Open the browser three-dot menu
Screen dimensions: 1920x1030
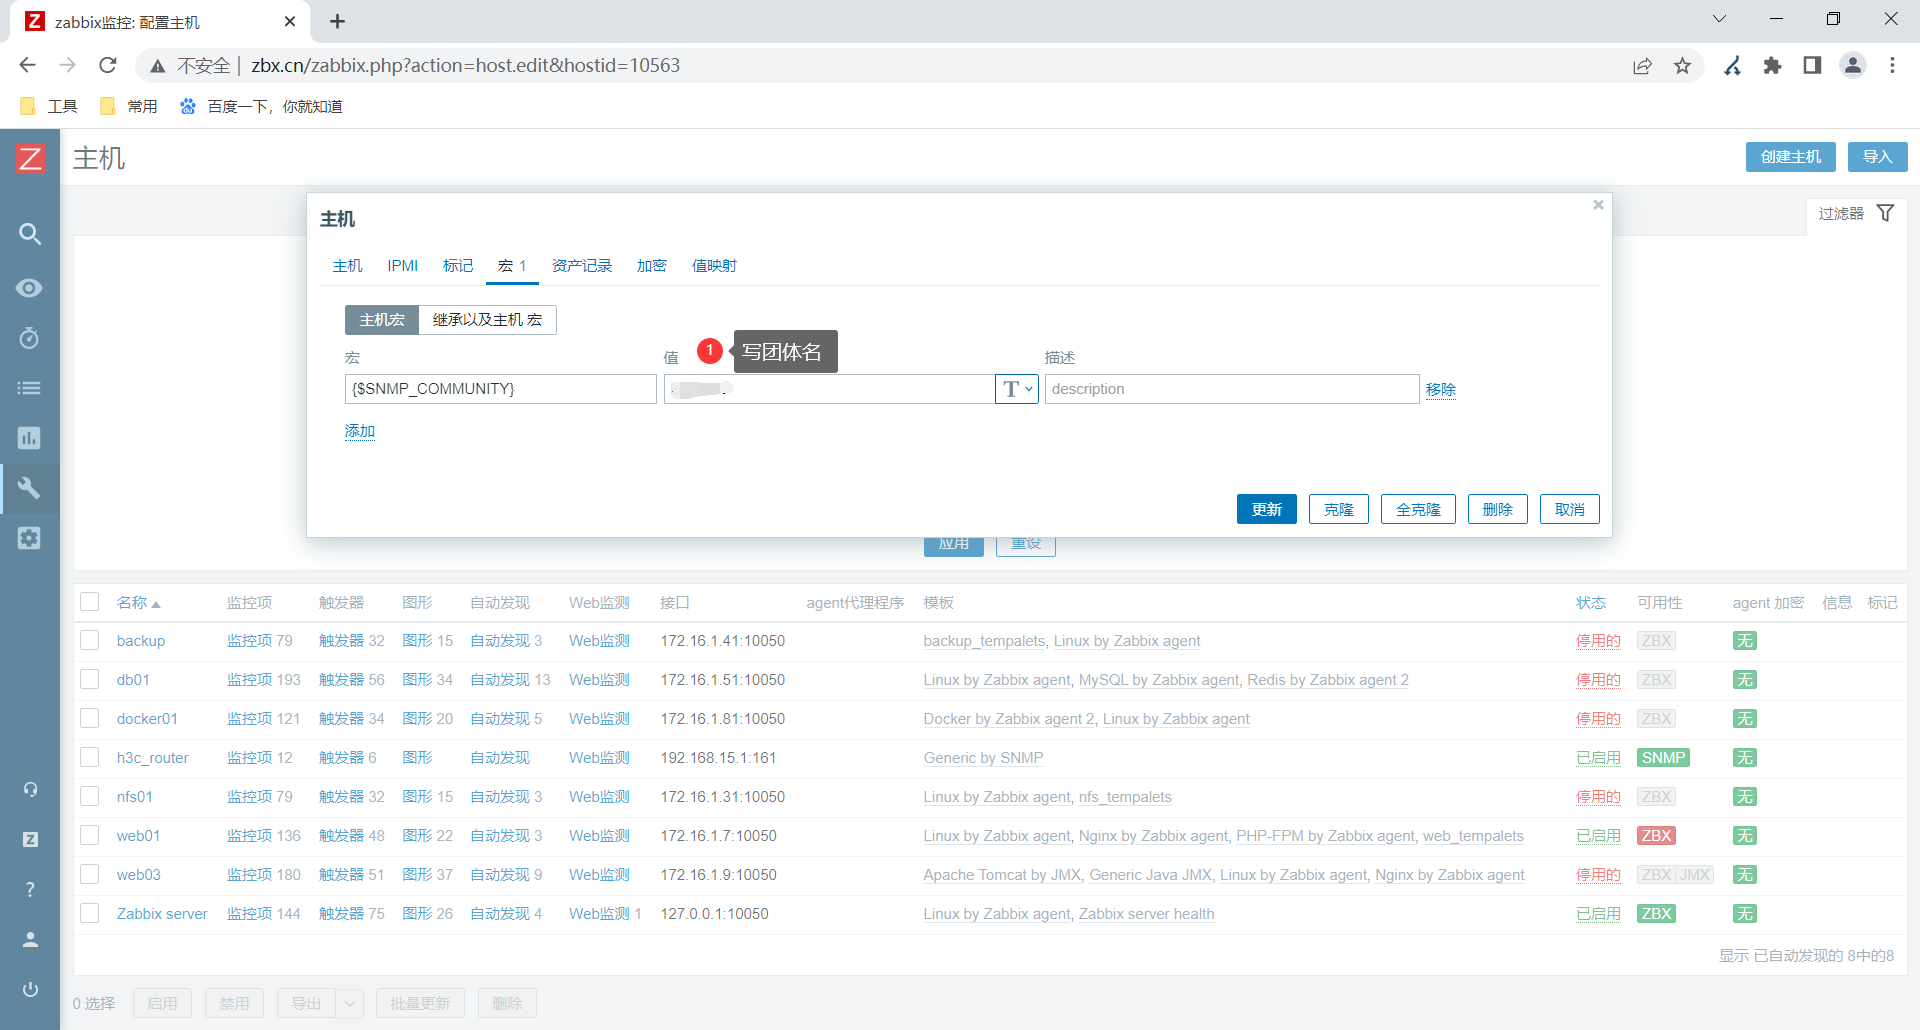[1892, 65]
